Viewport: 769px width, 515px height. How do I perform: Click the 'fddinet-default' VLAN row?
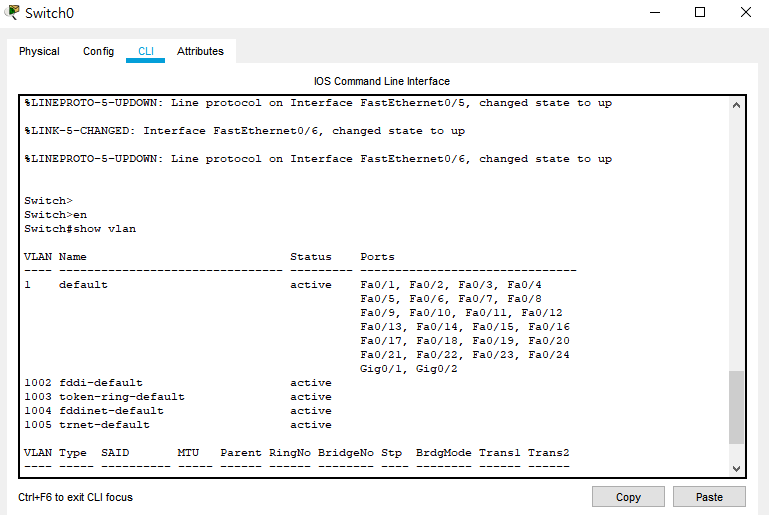178,411
